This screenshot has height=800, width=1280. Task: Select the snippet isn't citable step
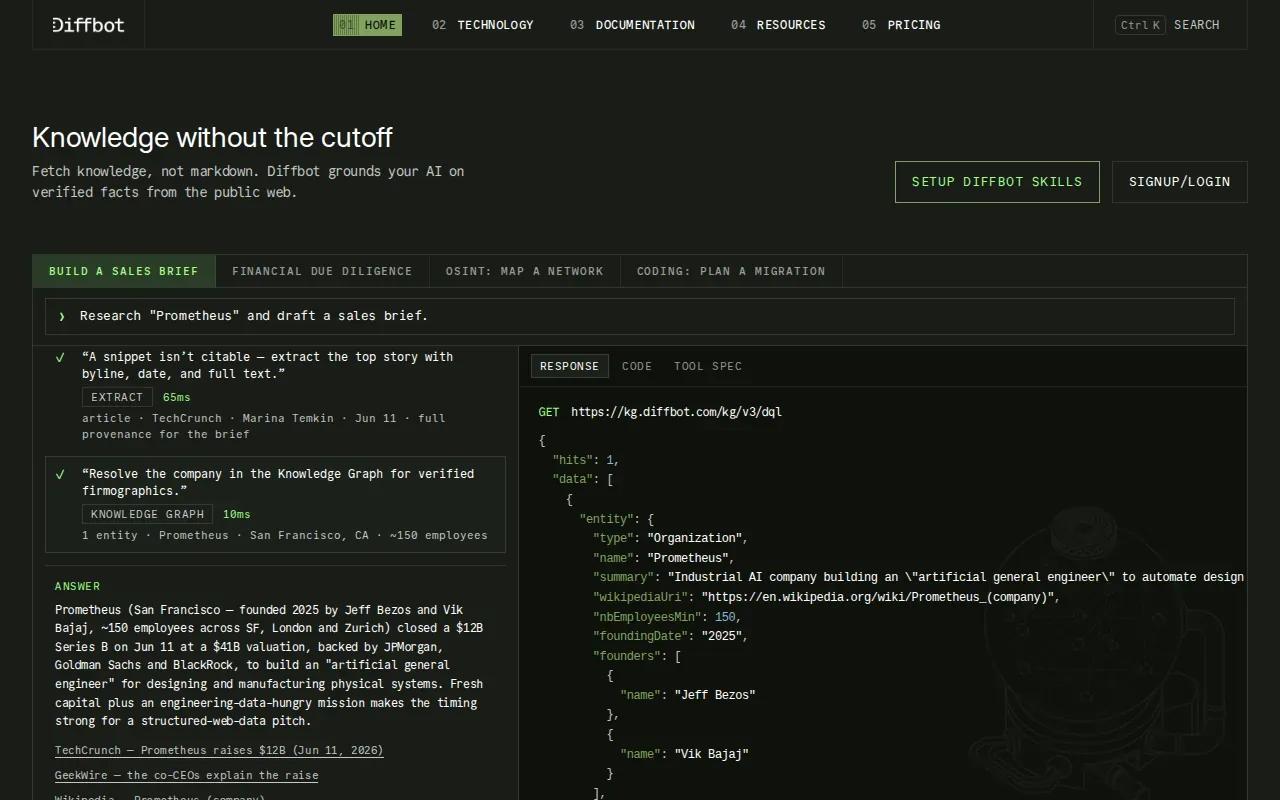point(276,395)
